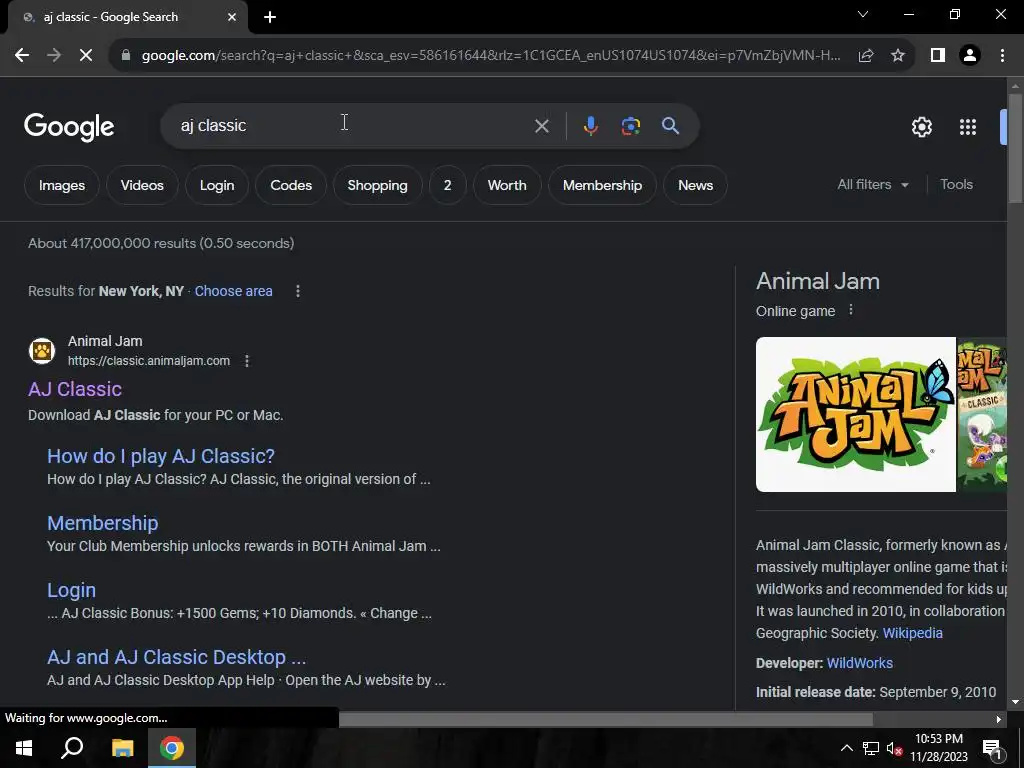
Task: Open Windows taskbar search
Action: click(x=72, y=748)
